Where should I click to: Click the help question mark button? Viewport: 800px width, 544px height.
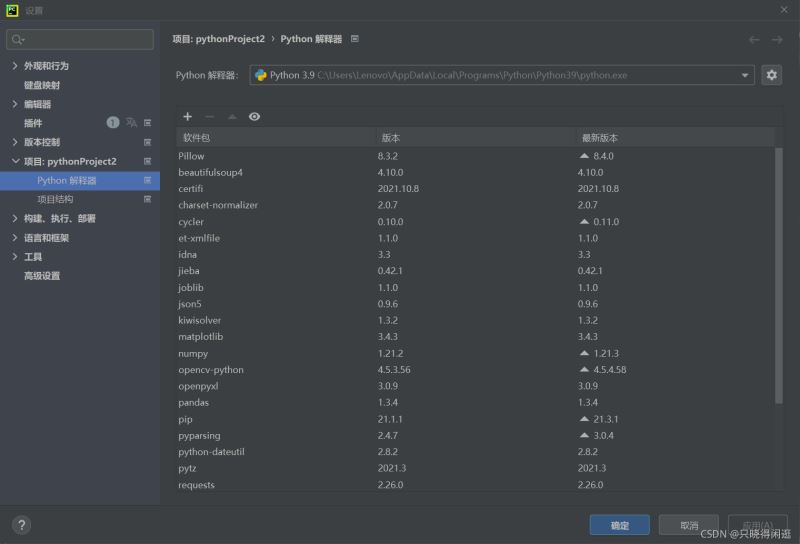coord(21,525)
